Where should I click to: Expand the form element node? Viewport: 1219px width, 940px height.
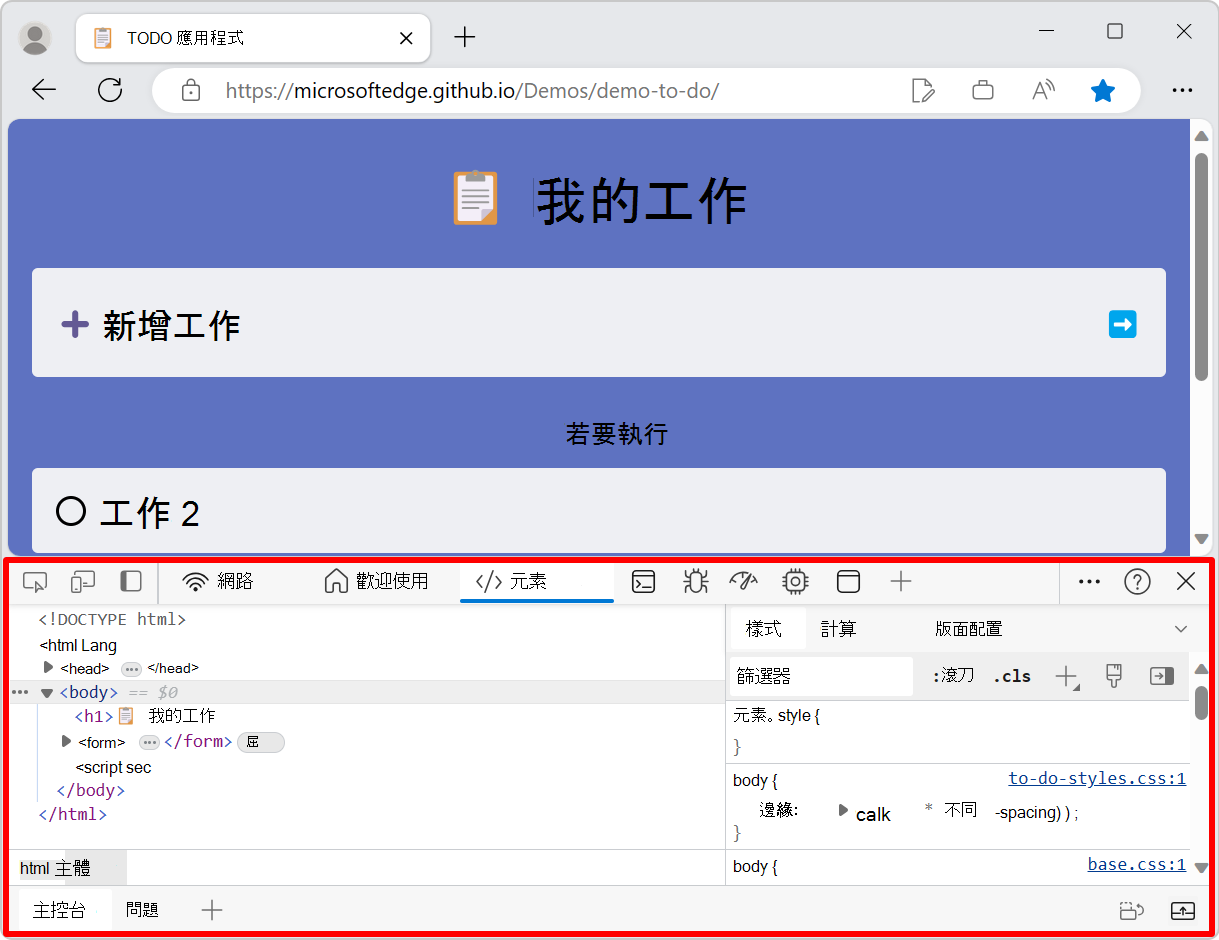65,741
